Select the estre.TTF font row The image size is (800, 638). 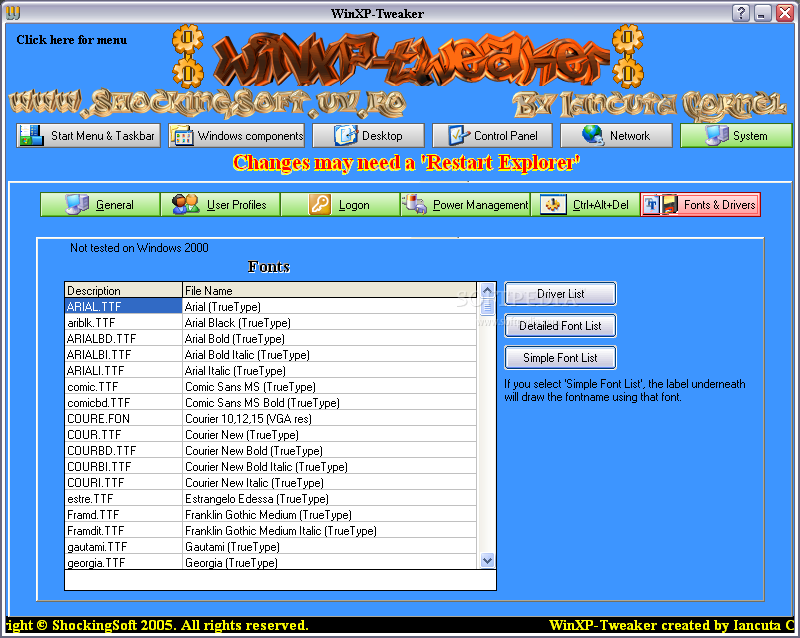tap(270, 499)
